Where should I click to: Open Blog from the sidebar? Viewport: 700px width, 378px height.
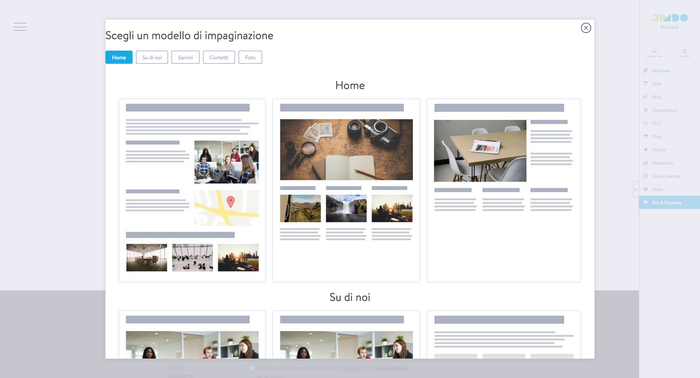669,97
